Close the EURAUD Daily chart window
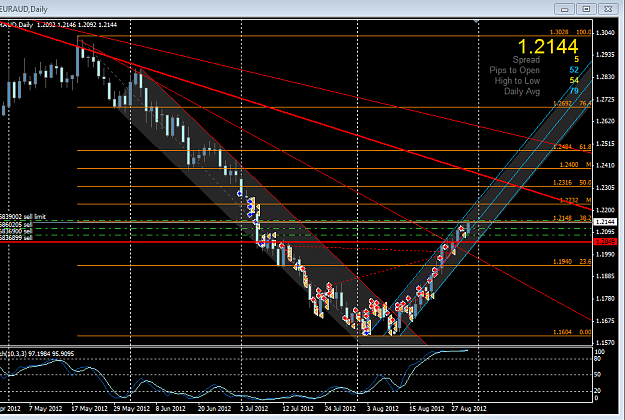625x420 pixels. pyautogui.click(x=608, y=9)
